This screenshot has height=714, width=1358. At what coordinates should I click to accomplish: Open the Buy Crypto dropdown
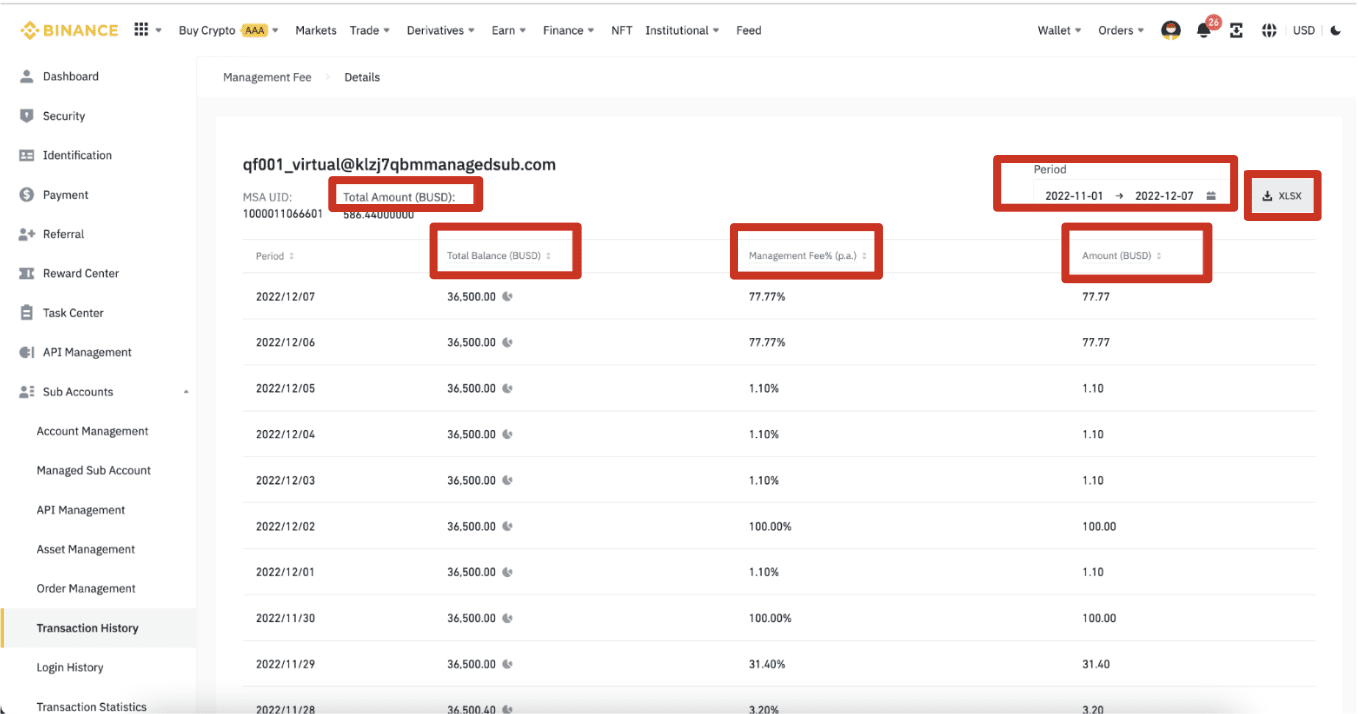pos(229,31)
